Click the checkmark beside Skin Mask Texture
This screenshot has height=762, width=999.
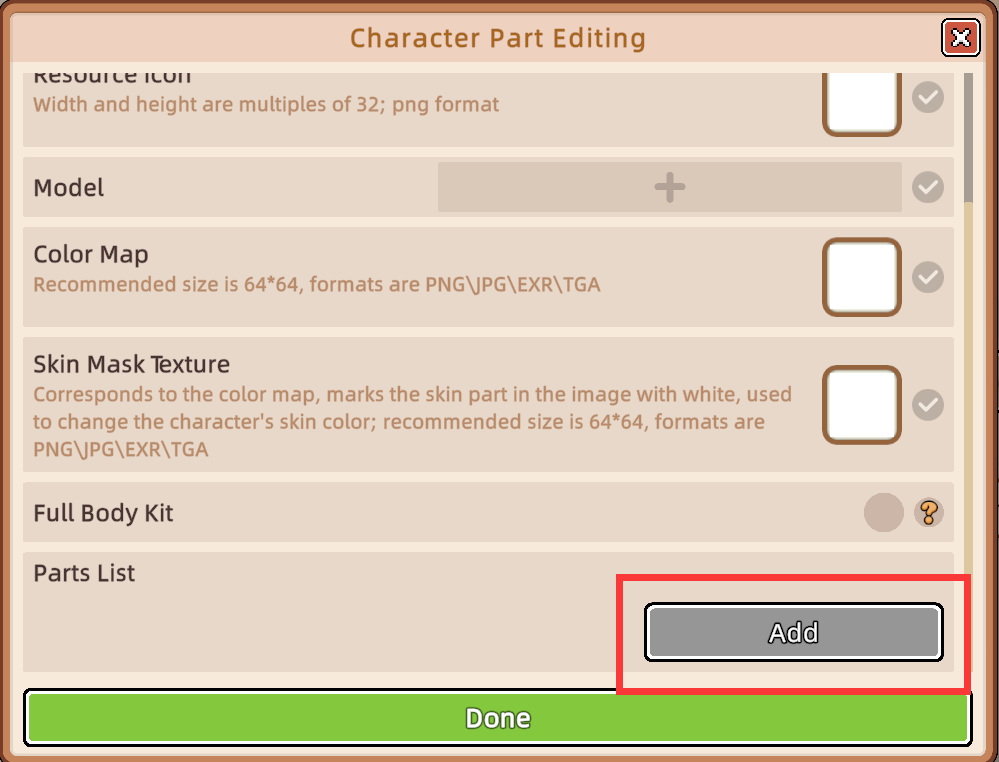929,404
